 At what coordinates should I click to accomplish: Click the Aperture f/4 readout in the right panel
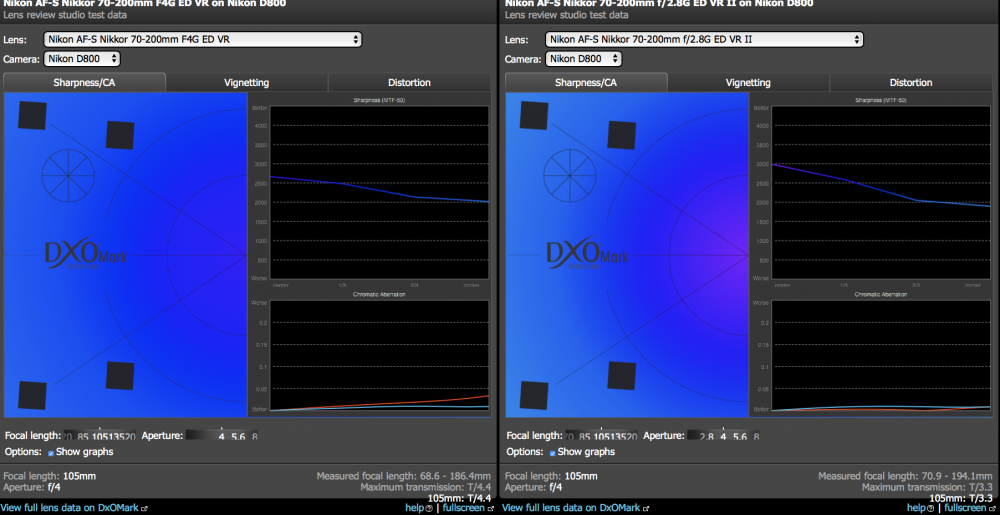point(534,487)
